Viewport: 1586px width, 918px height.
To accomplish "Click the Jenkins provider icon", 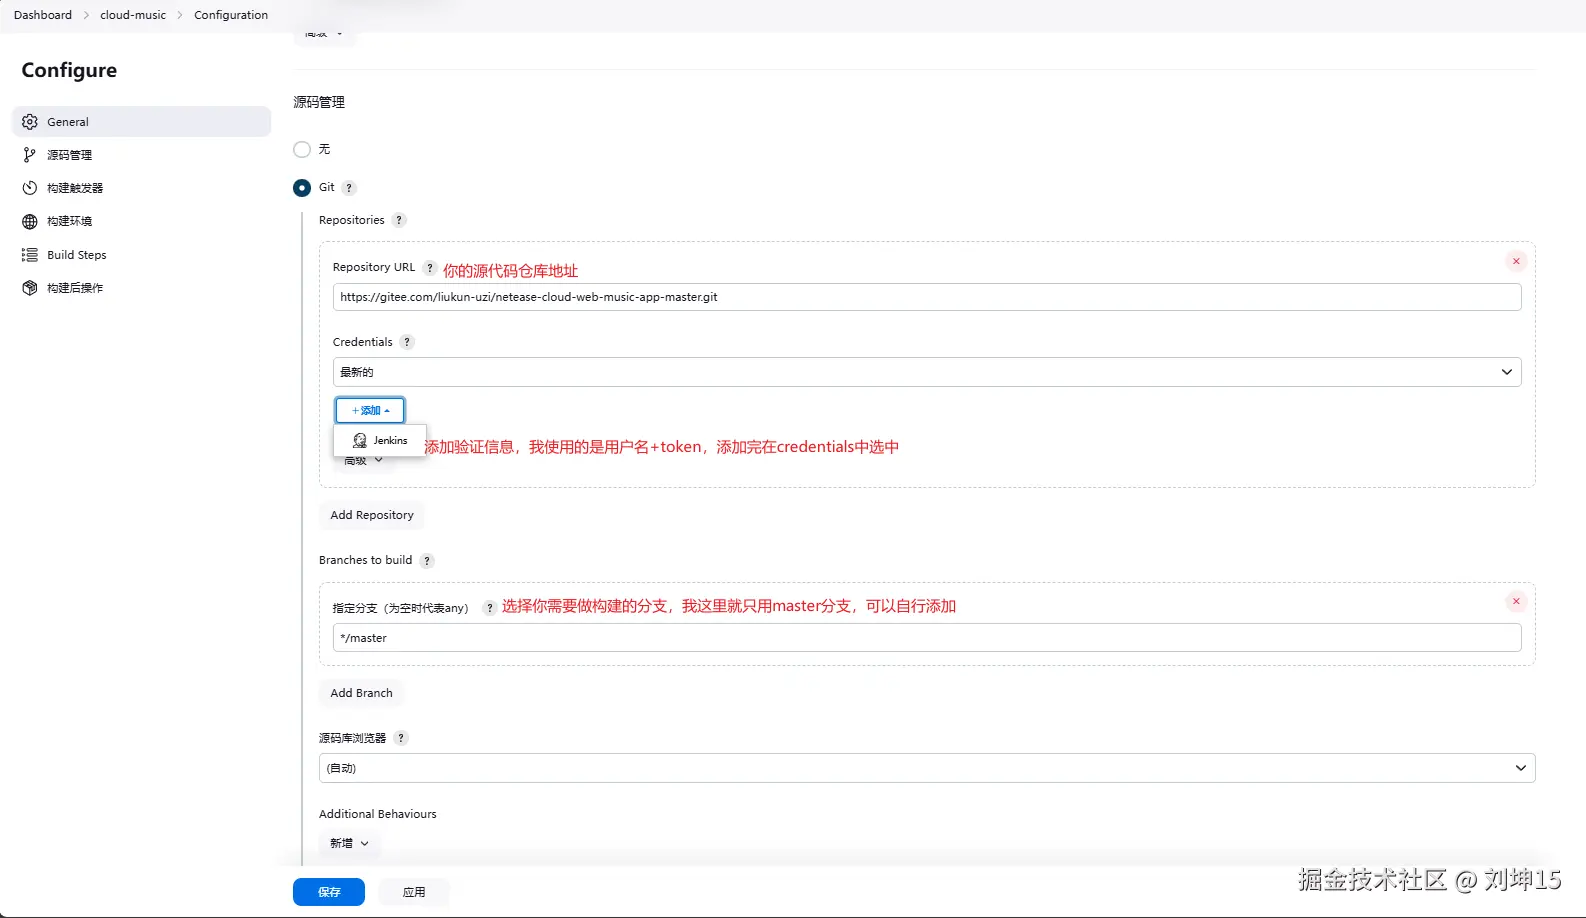I will coord(360,440).
